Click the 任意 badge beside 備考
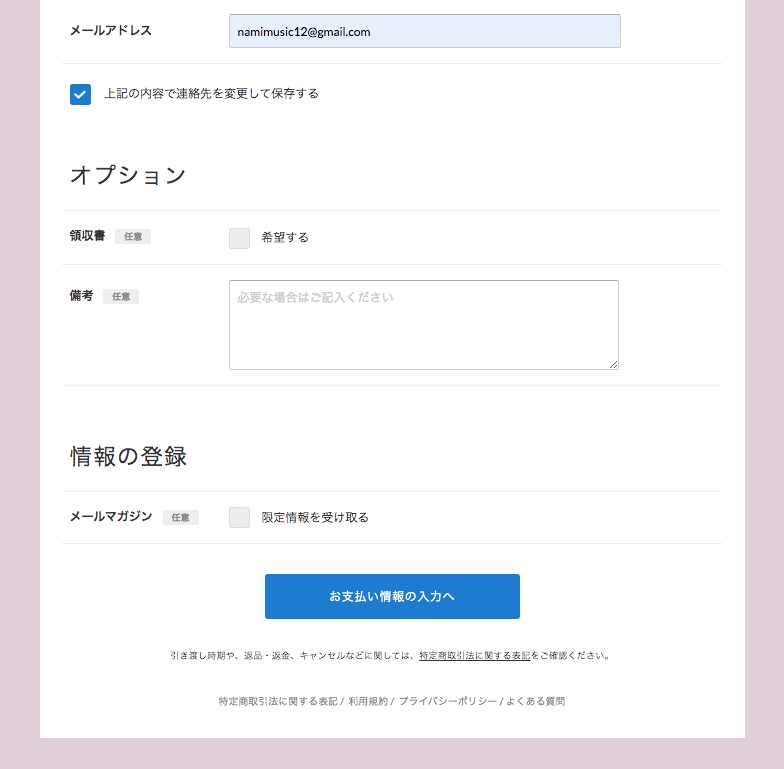This screenshot has width=784, height=769. (x=121, y=297)
